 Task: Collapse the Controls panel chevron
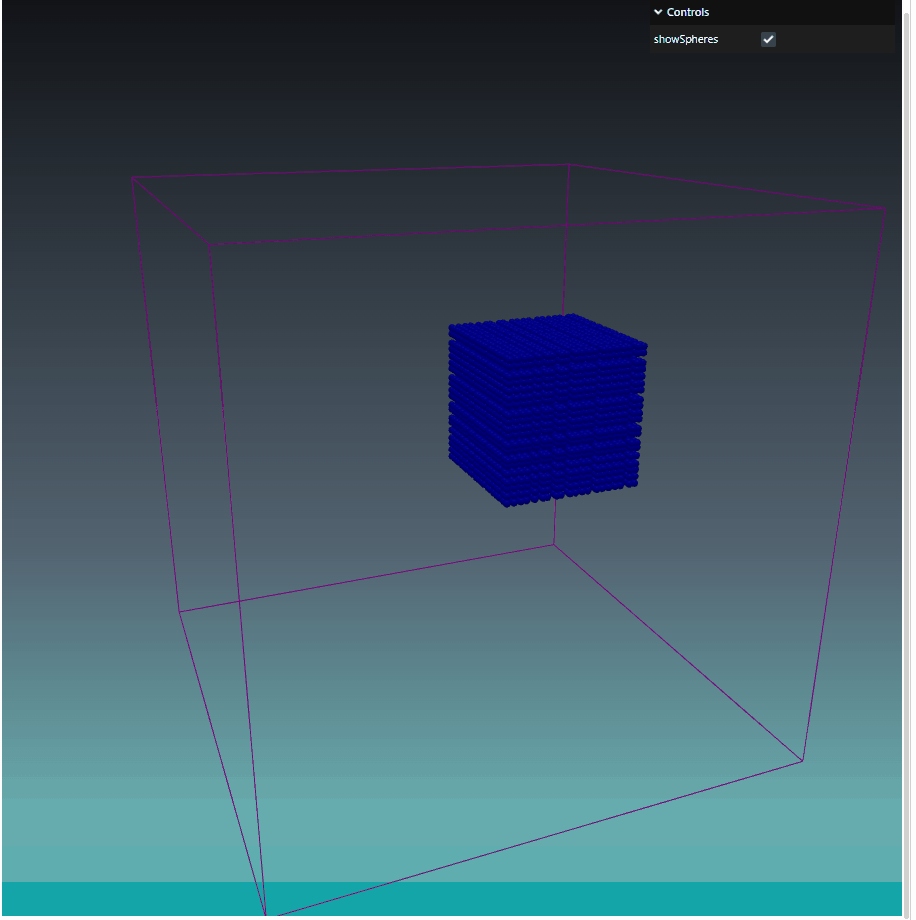(658, 12)
